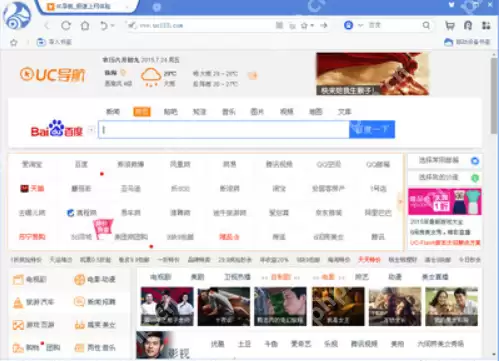Open dropdown arrow beside the bookmark star
Image resolution: width=499 pixels, height=361 pixels.
(x=312, y=25)
